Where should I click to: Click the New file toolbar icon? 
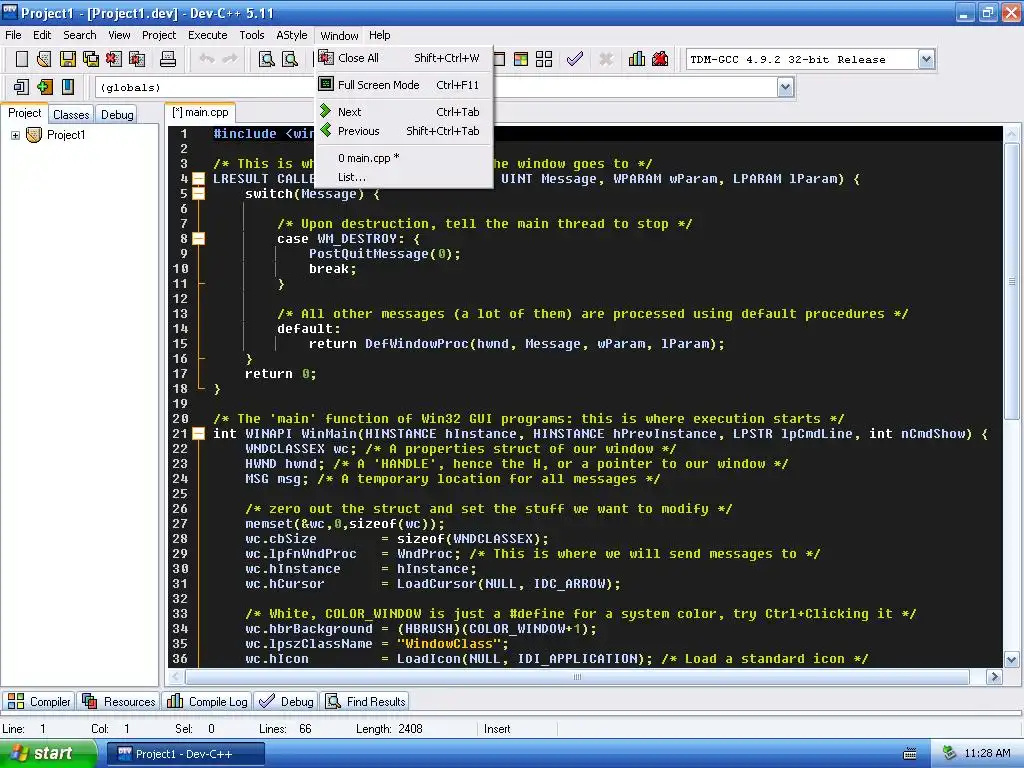click(x=22, y=59)
